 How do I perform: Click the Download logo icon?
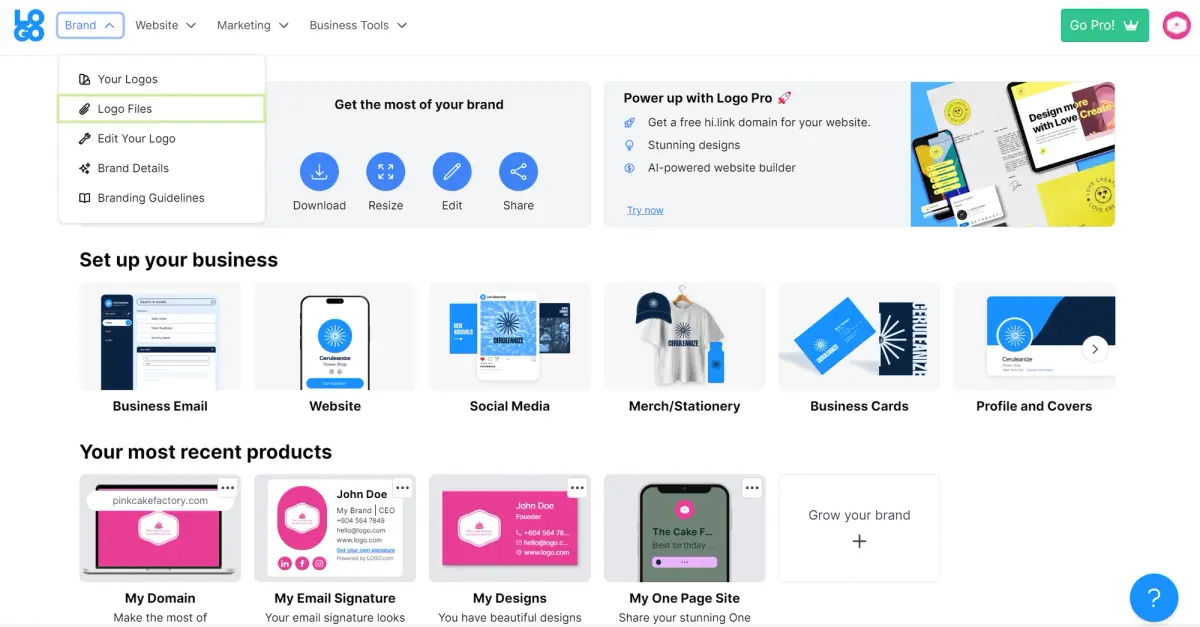319,172
